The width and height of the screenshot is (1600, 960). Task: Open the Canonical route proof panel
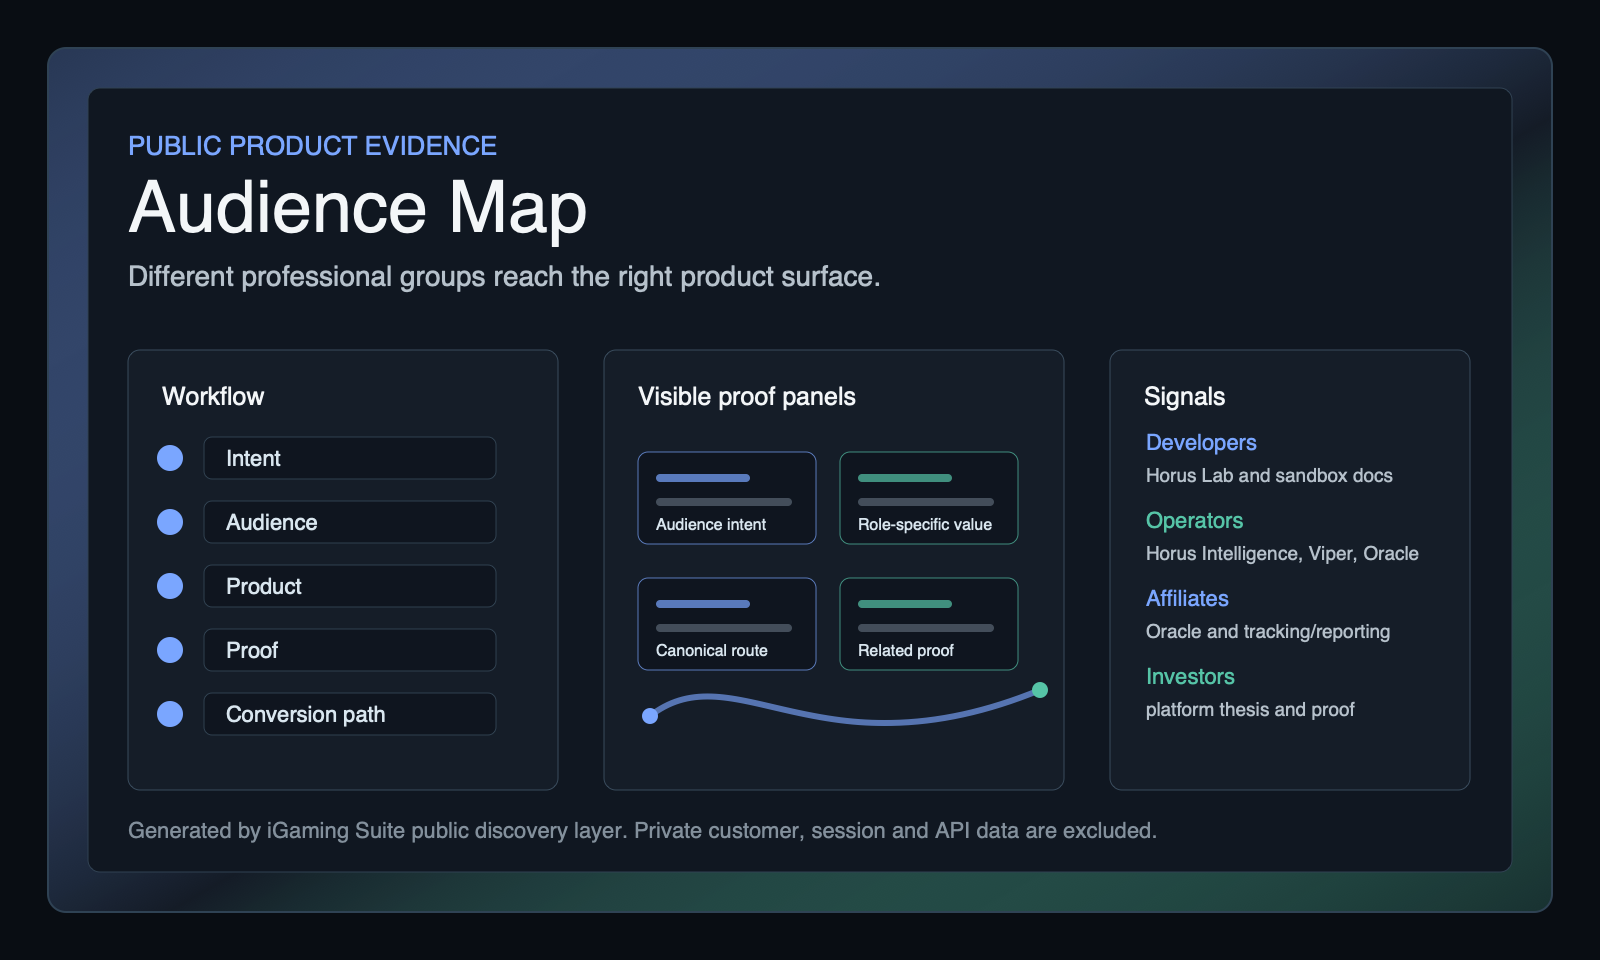727,624
